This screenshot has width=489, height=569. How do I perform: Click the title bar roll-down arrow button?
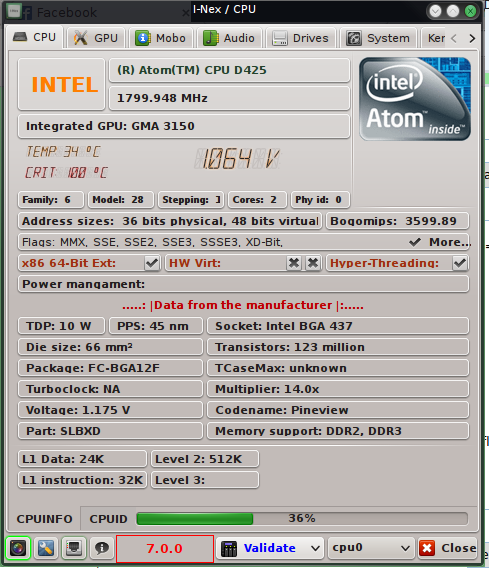tap(435, 12)
